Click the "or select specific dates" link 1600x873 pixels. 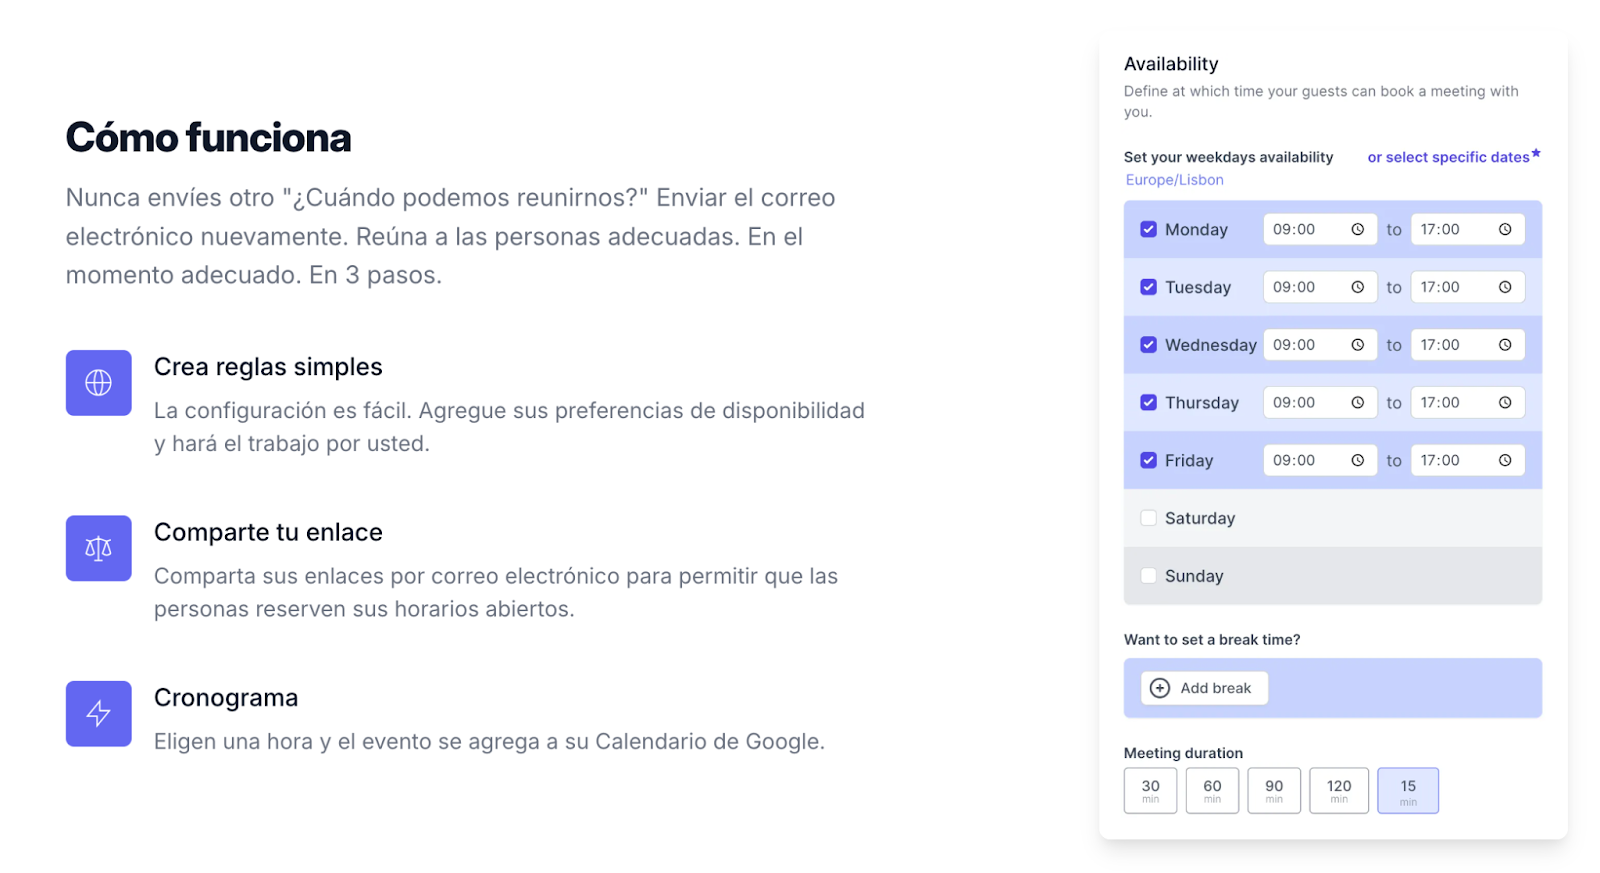pyautogui.click(x=1448, y=157)
